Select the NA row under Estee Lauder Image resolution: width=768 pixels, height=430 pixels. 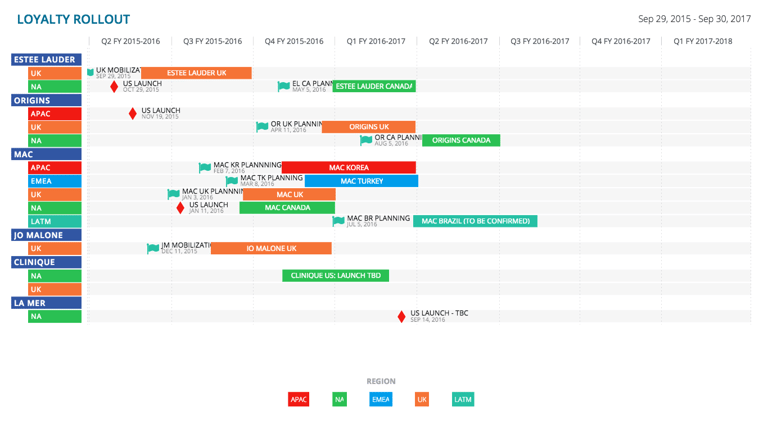(55, 87)
